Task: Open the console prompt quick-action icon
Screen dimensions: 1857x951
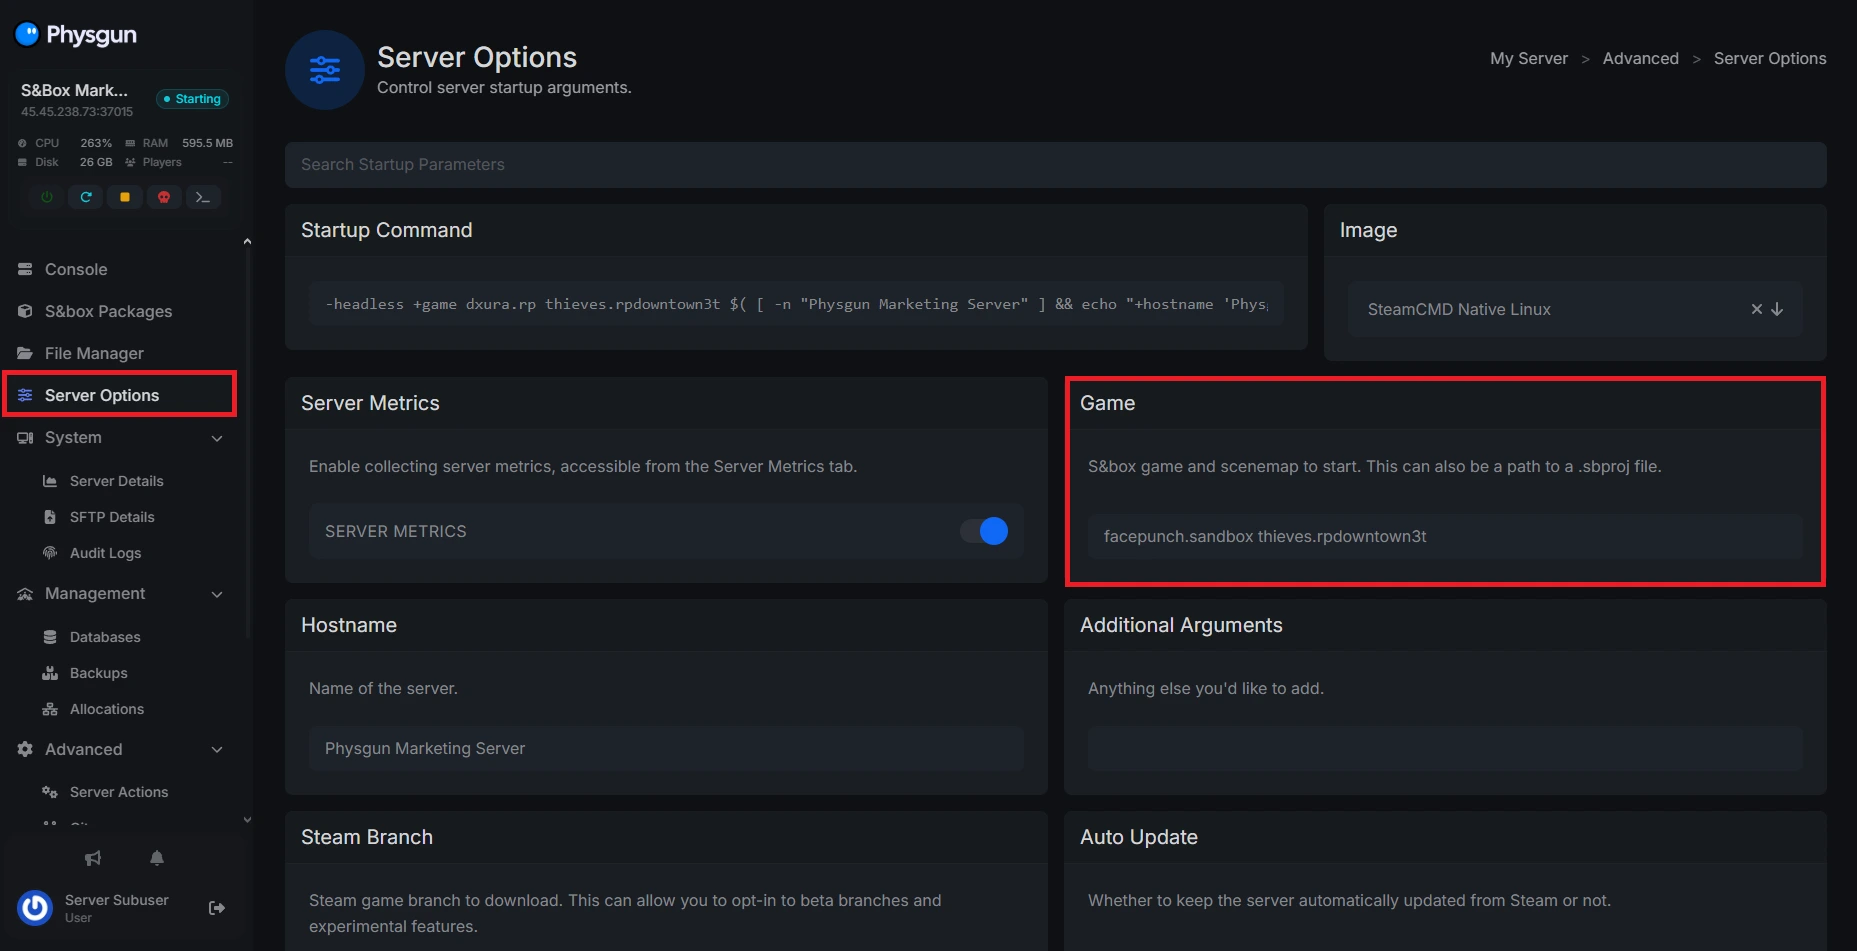Action: point(203,197)
